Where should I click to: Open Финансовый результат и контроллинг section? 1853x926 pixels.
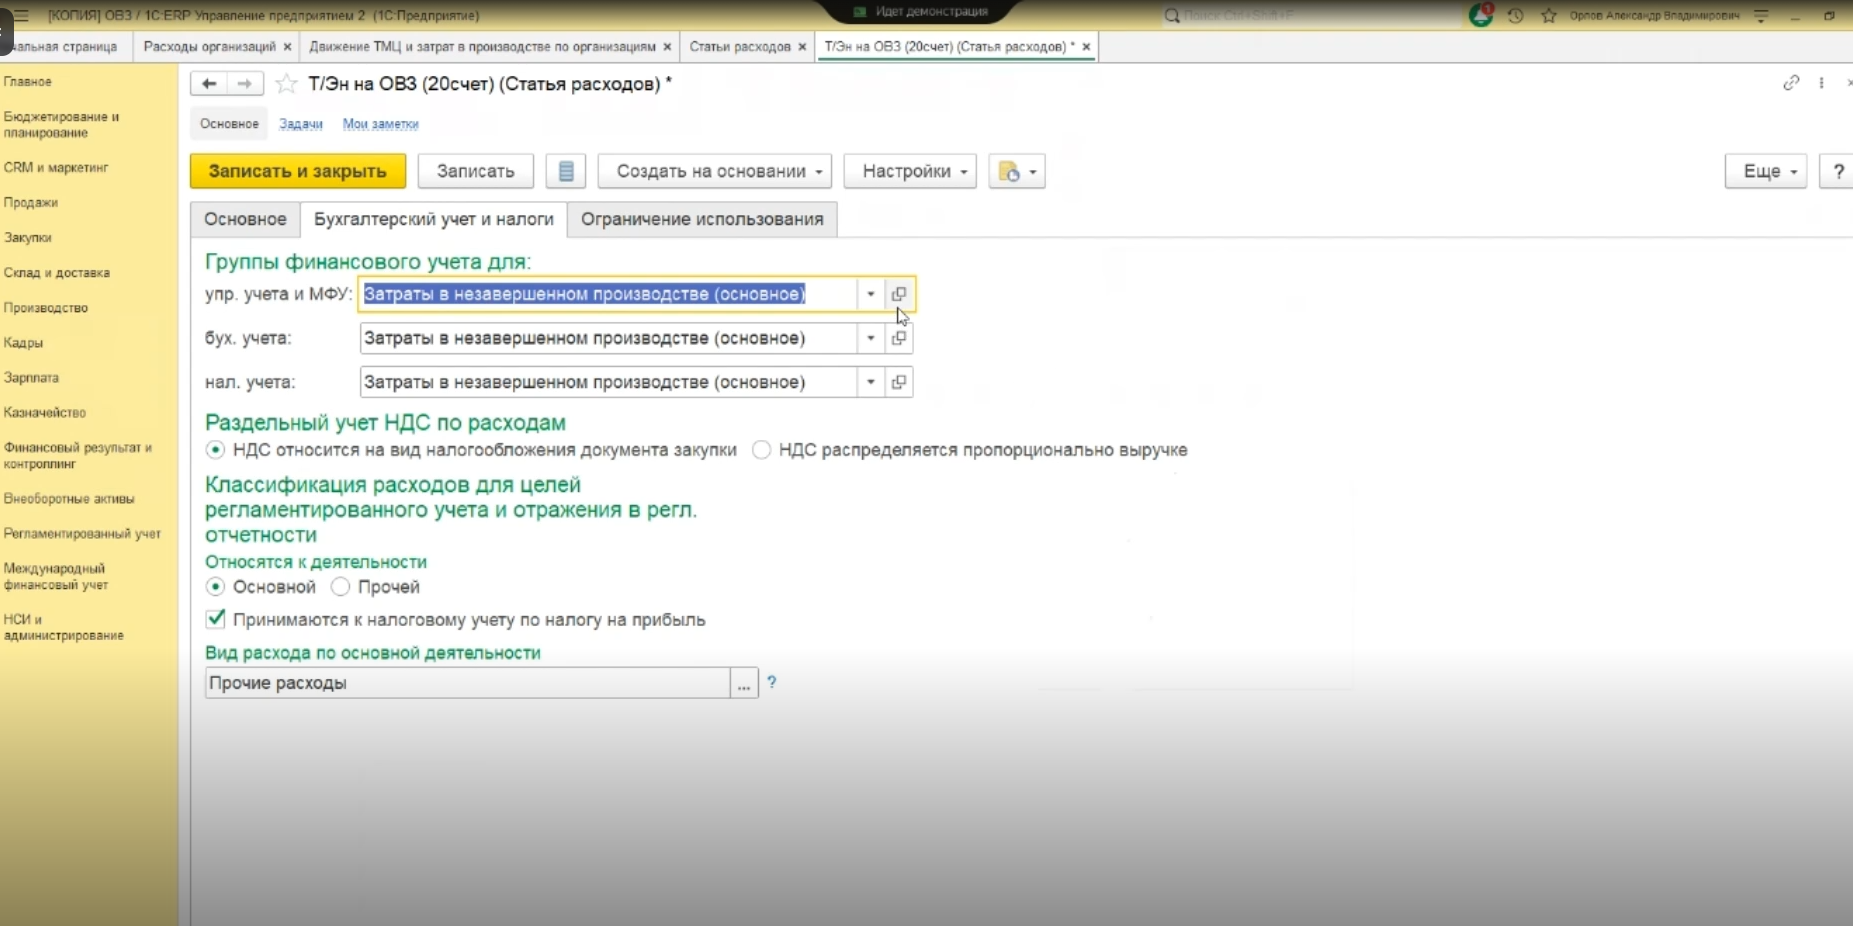78,456
